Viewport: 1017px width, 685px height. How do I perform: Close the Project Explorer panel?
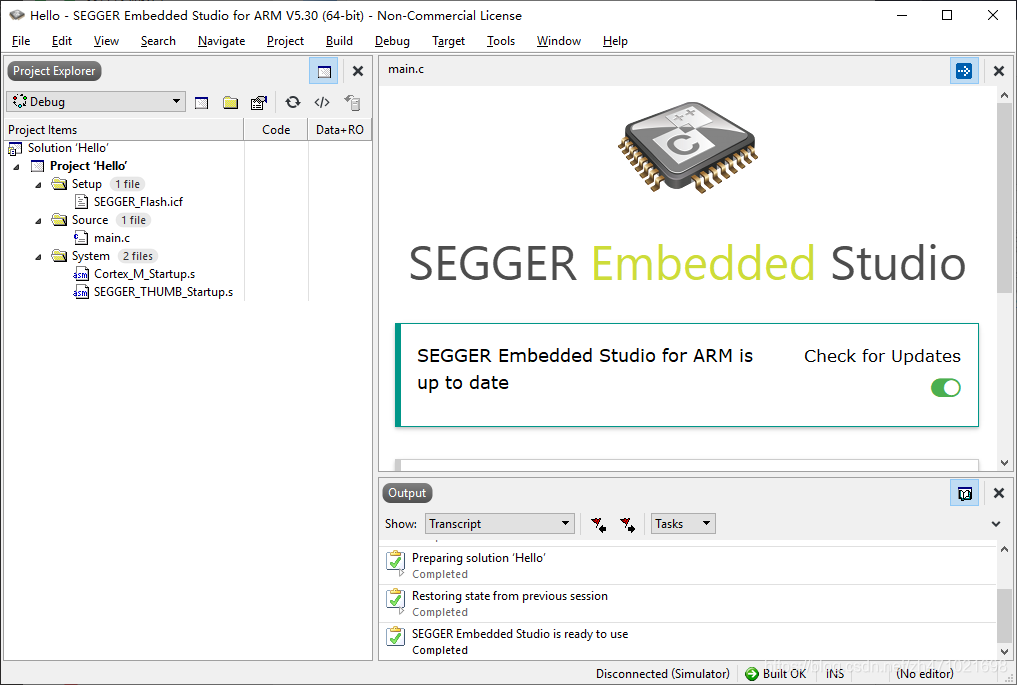tap(357, 71)
